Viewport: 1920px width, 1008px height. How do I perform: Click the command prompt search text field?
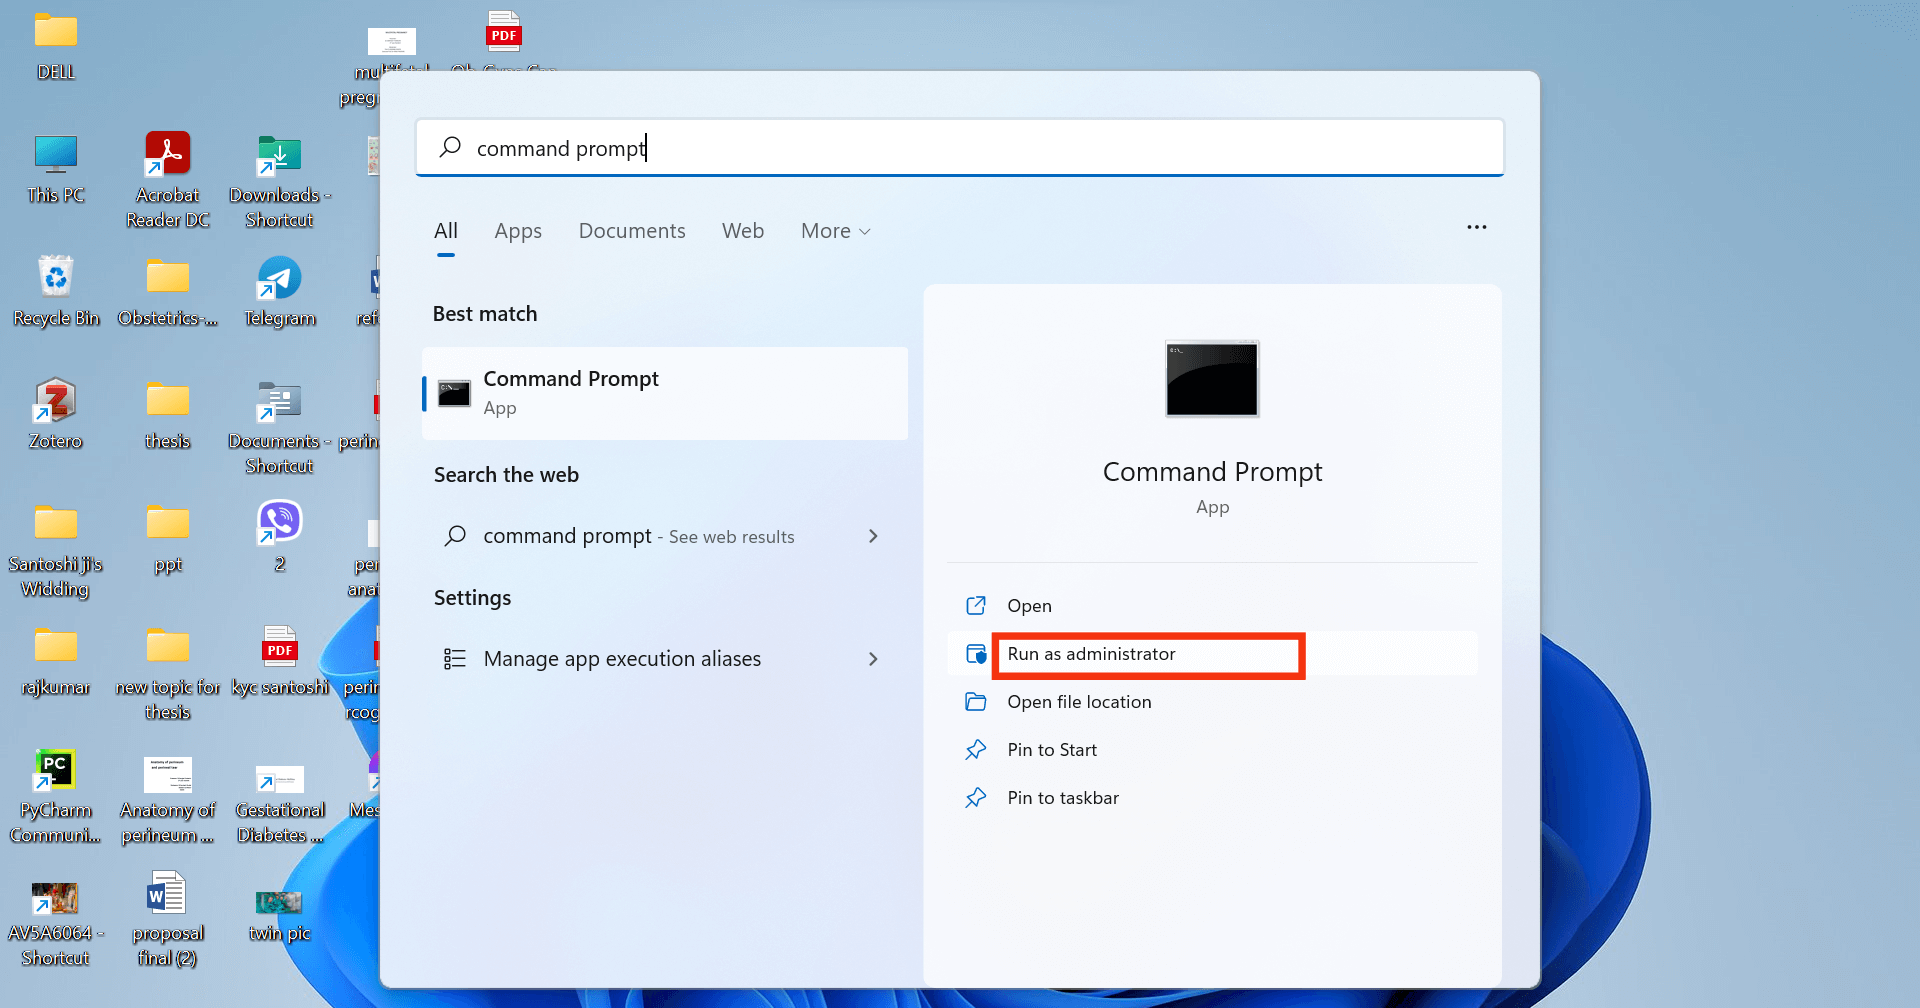[960, 148]
